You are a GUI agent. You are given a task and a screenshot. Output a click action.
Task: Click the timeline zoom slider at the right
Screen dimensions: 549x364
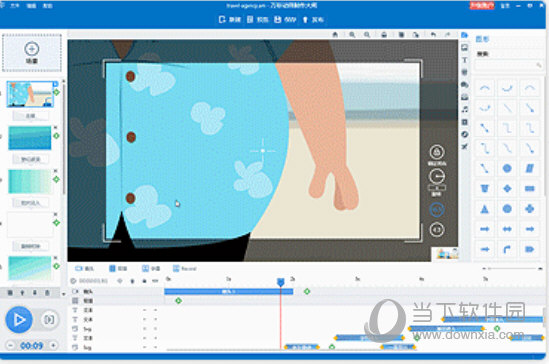pos(512,268)
